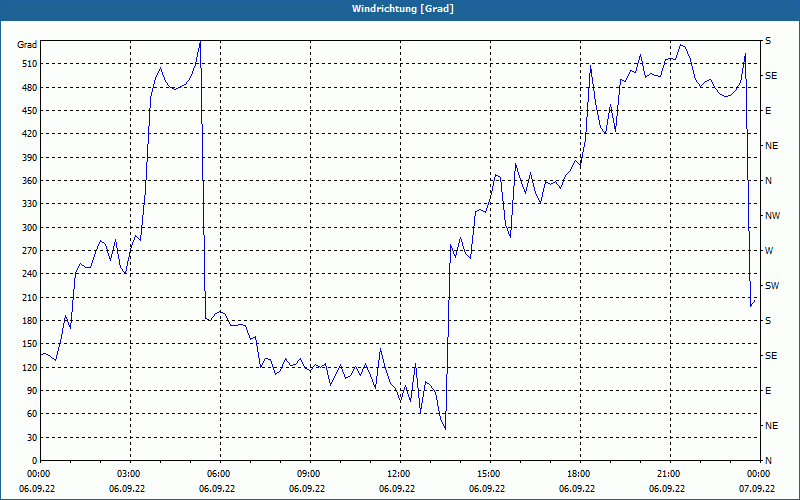Screen dimensions: 800x500
Task: Select the 150 y-axis value
Action: (30, 344)
